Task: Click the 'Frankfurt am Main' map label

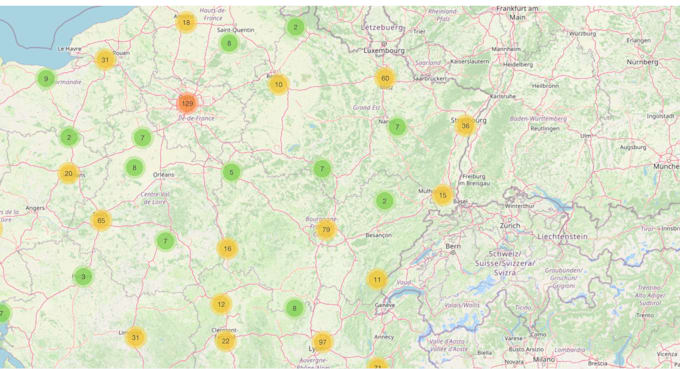Action: (x=517, y=13)
